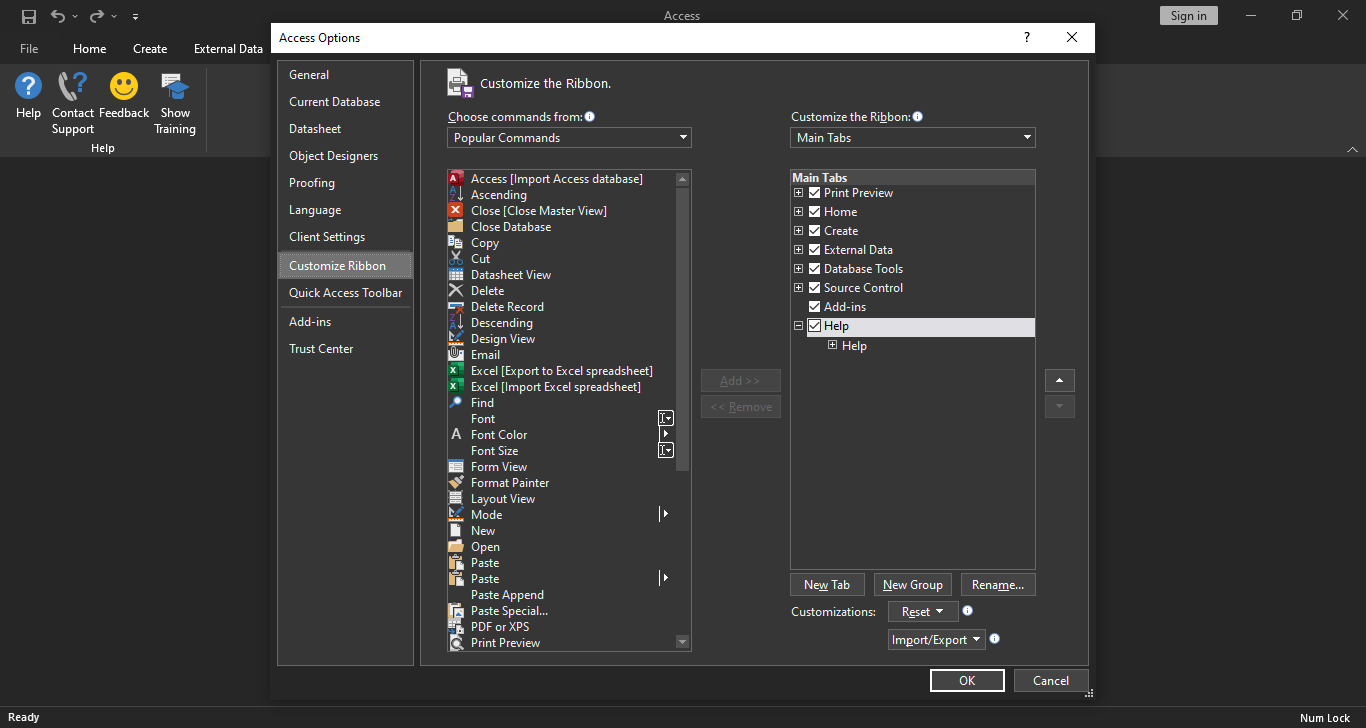Select the Find command in list

click(x=482, y=403)
